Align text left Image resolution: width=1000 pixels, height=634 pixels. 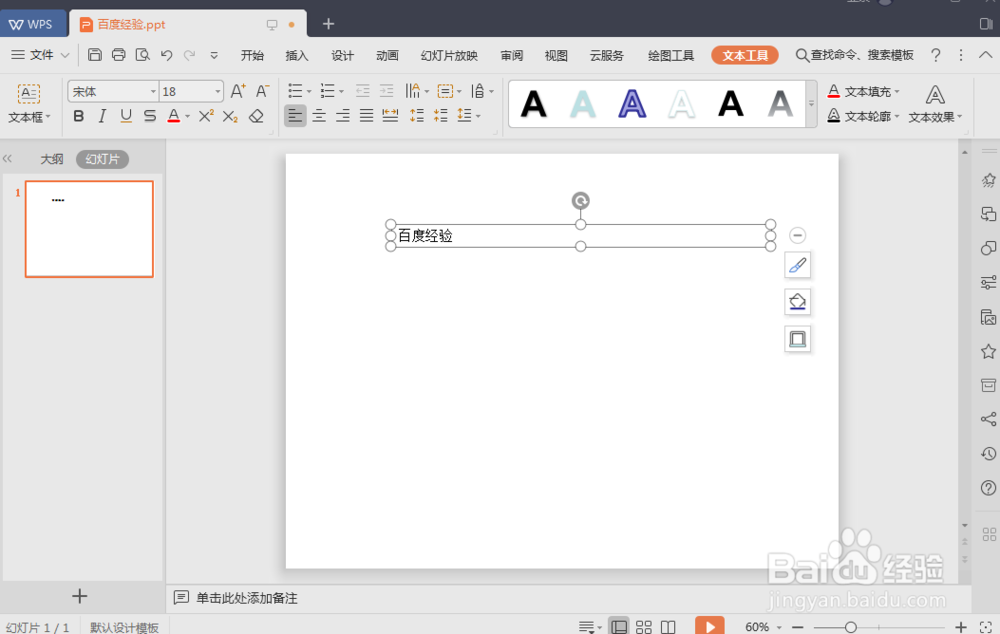[295, 115]
